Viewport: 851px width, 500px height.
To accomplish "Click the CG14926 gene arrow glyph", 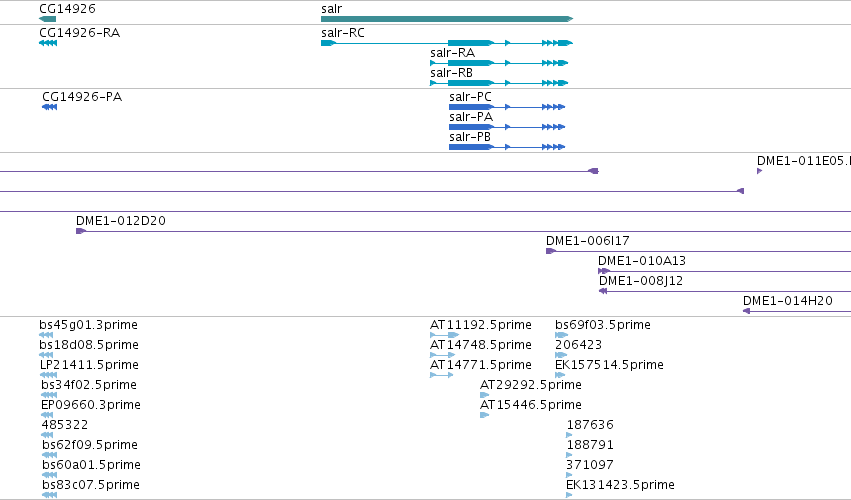I will coord(47,19).
